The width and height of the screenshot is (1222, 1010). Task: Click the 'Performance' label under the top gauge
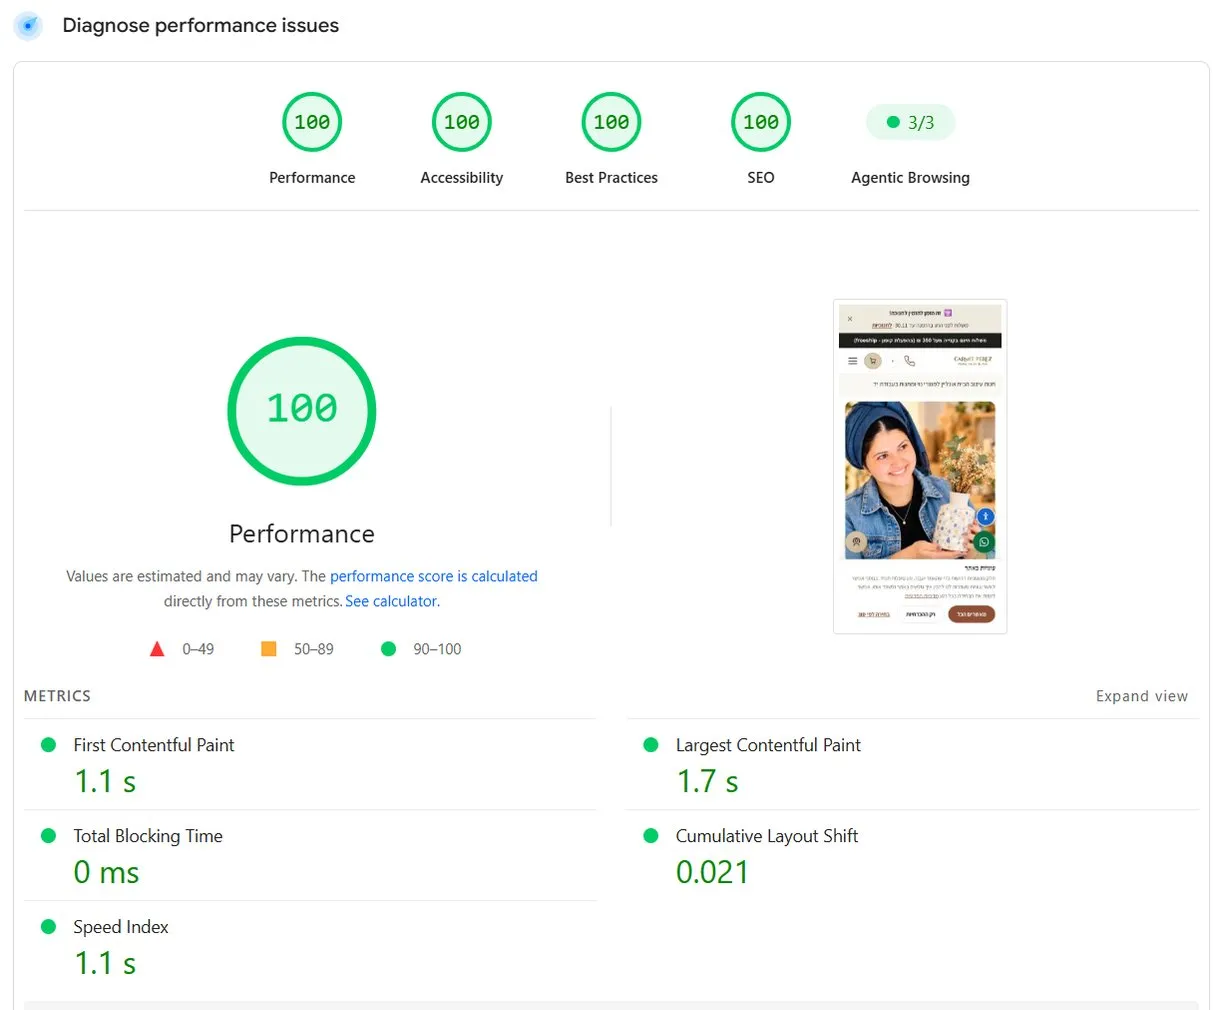tap(312, 177)
